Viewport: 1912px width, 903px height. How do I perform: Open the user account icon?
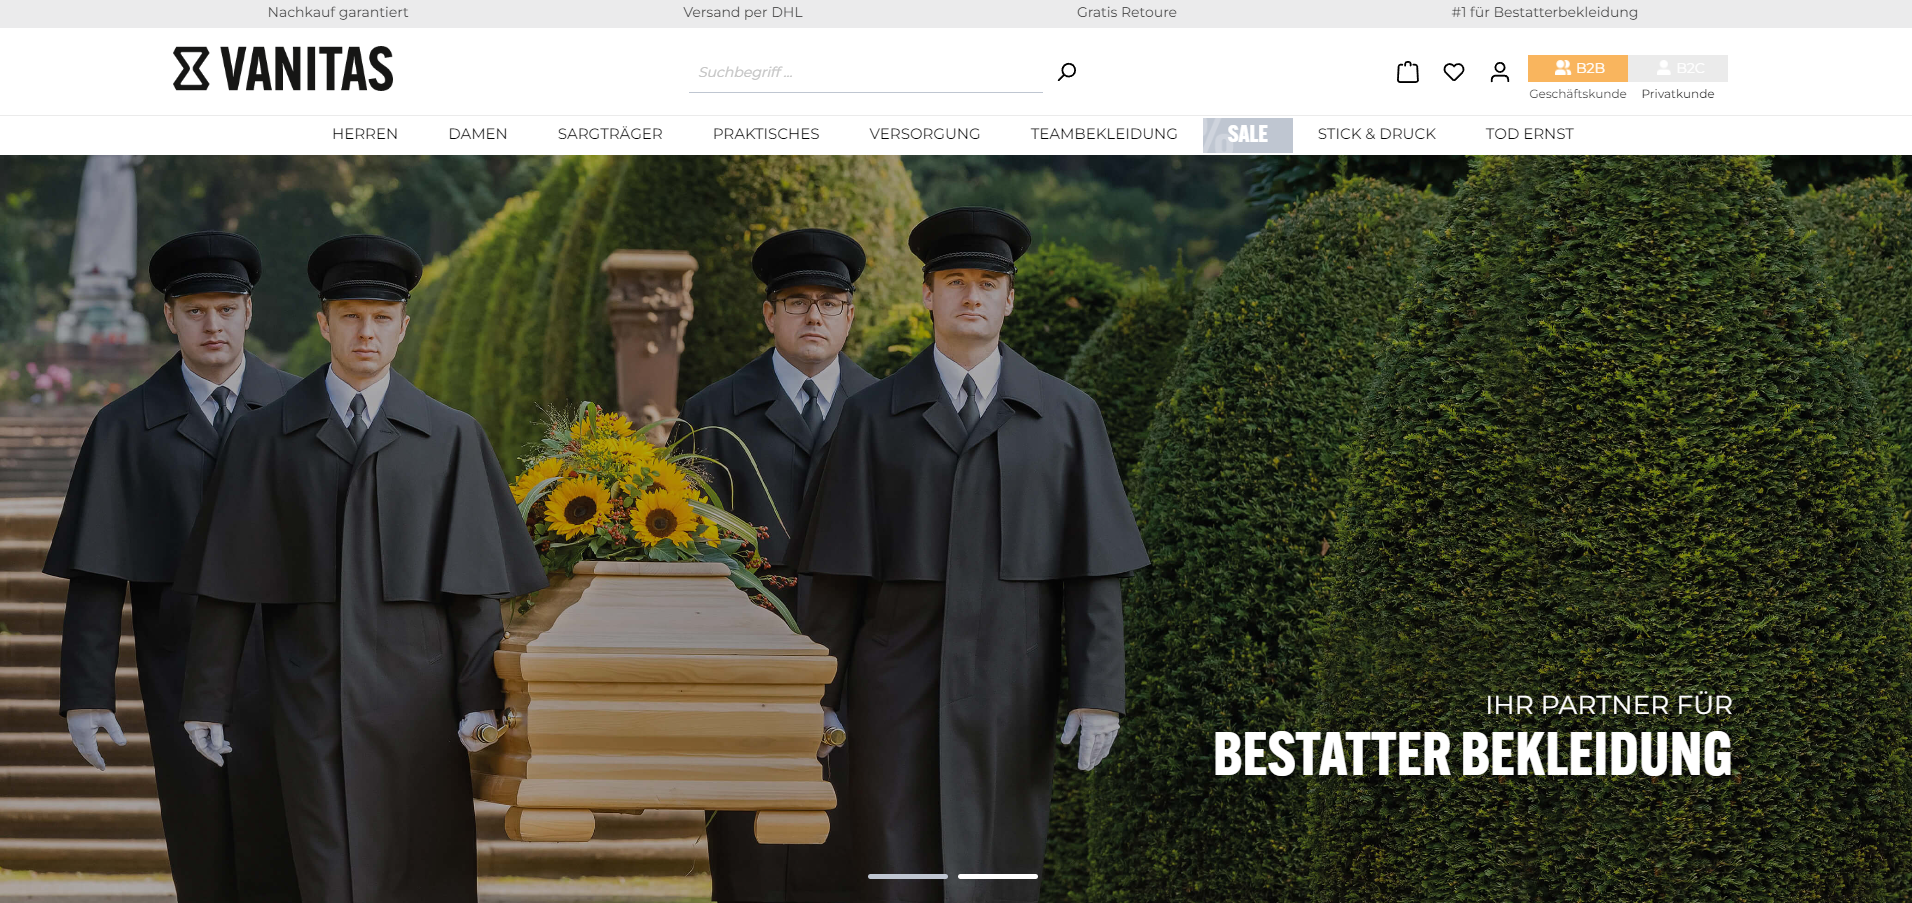pos(1500,72)
